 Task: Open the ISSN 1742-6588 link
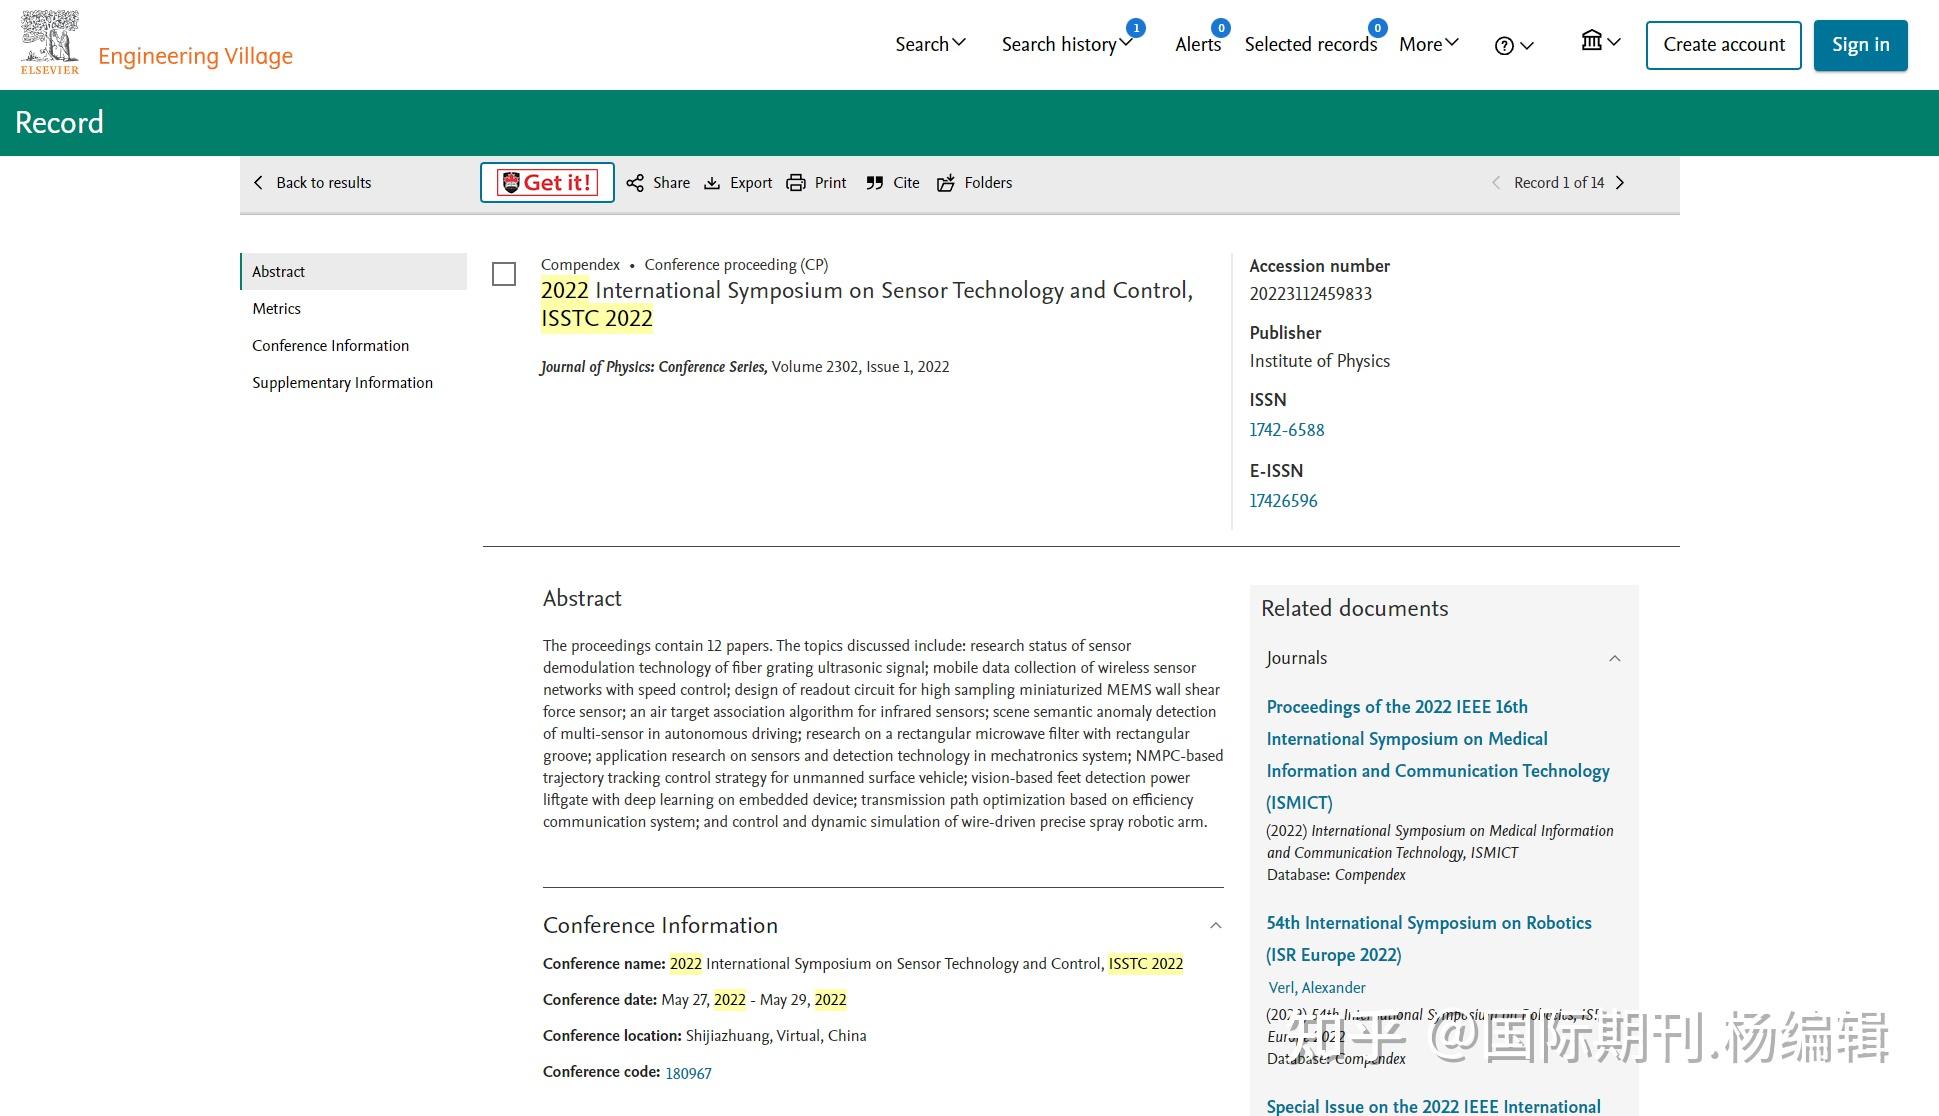(x=1287, y=430)
